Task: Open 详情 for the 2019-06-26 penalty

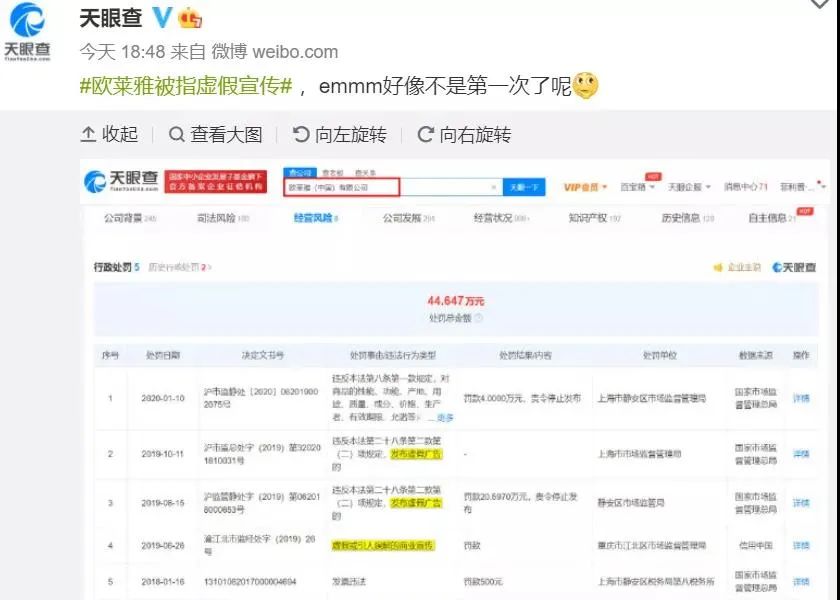Action: coord(801,545)
